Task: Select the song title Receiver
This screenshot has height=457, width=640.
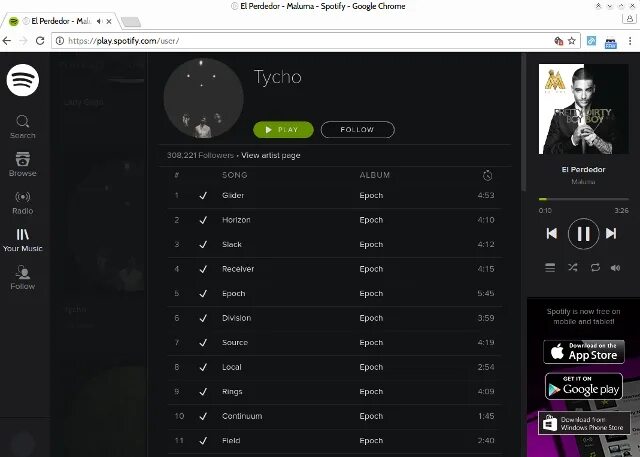Action: point(238,269)
